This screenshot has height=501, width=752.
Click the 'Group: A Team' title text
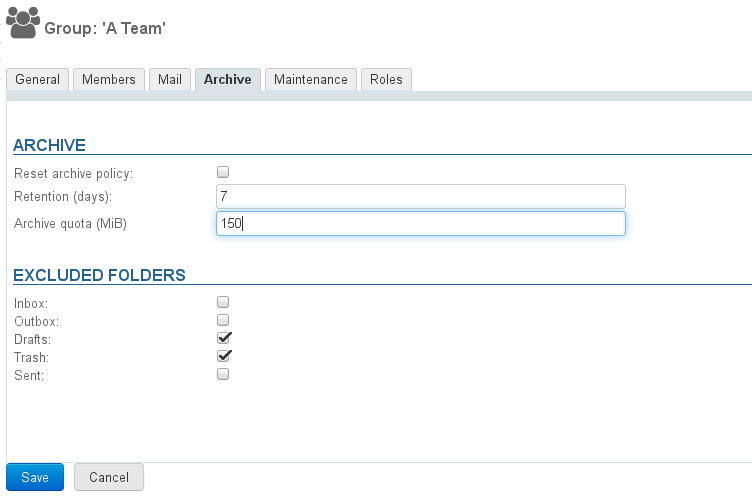pos(105,28)
